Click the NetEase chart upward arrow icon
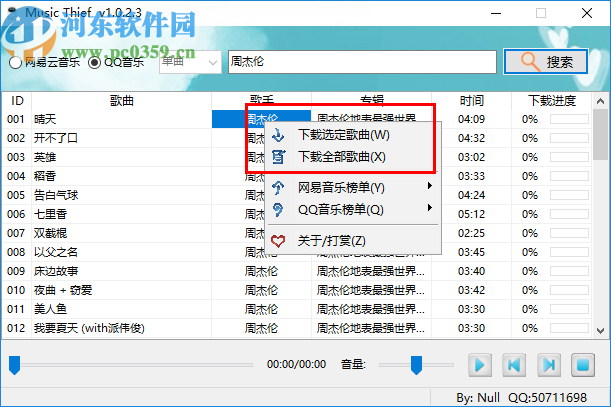Screen dimensions: 611x407 278,188
